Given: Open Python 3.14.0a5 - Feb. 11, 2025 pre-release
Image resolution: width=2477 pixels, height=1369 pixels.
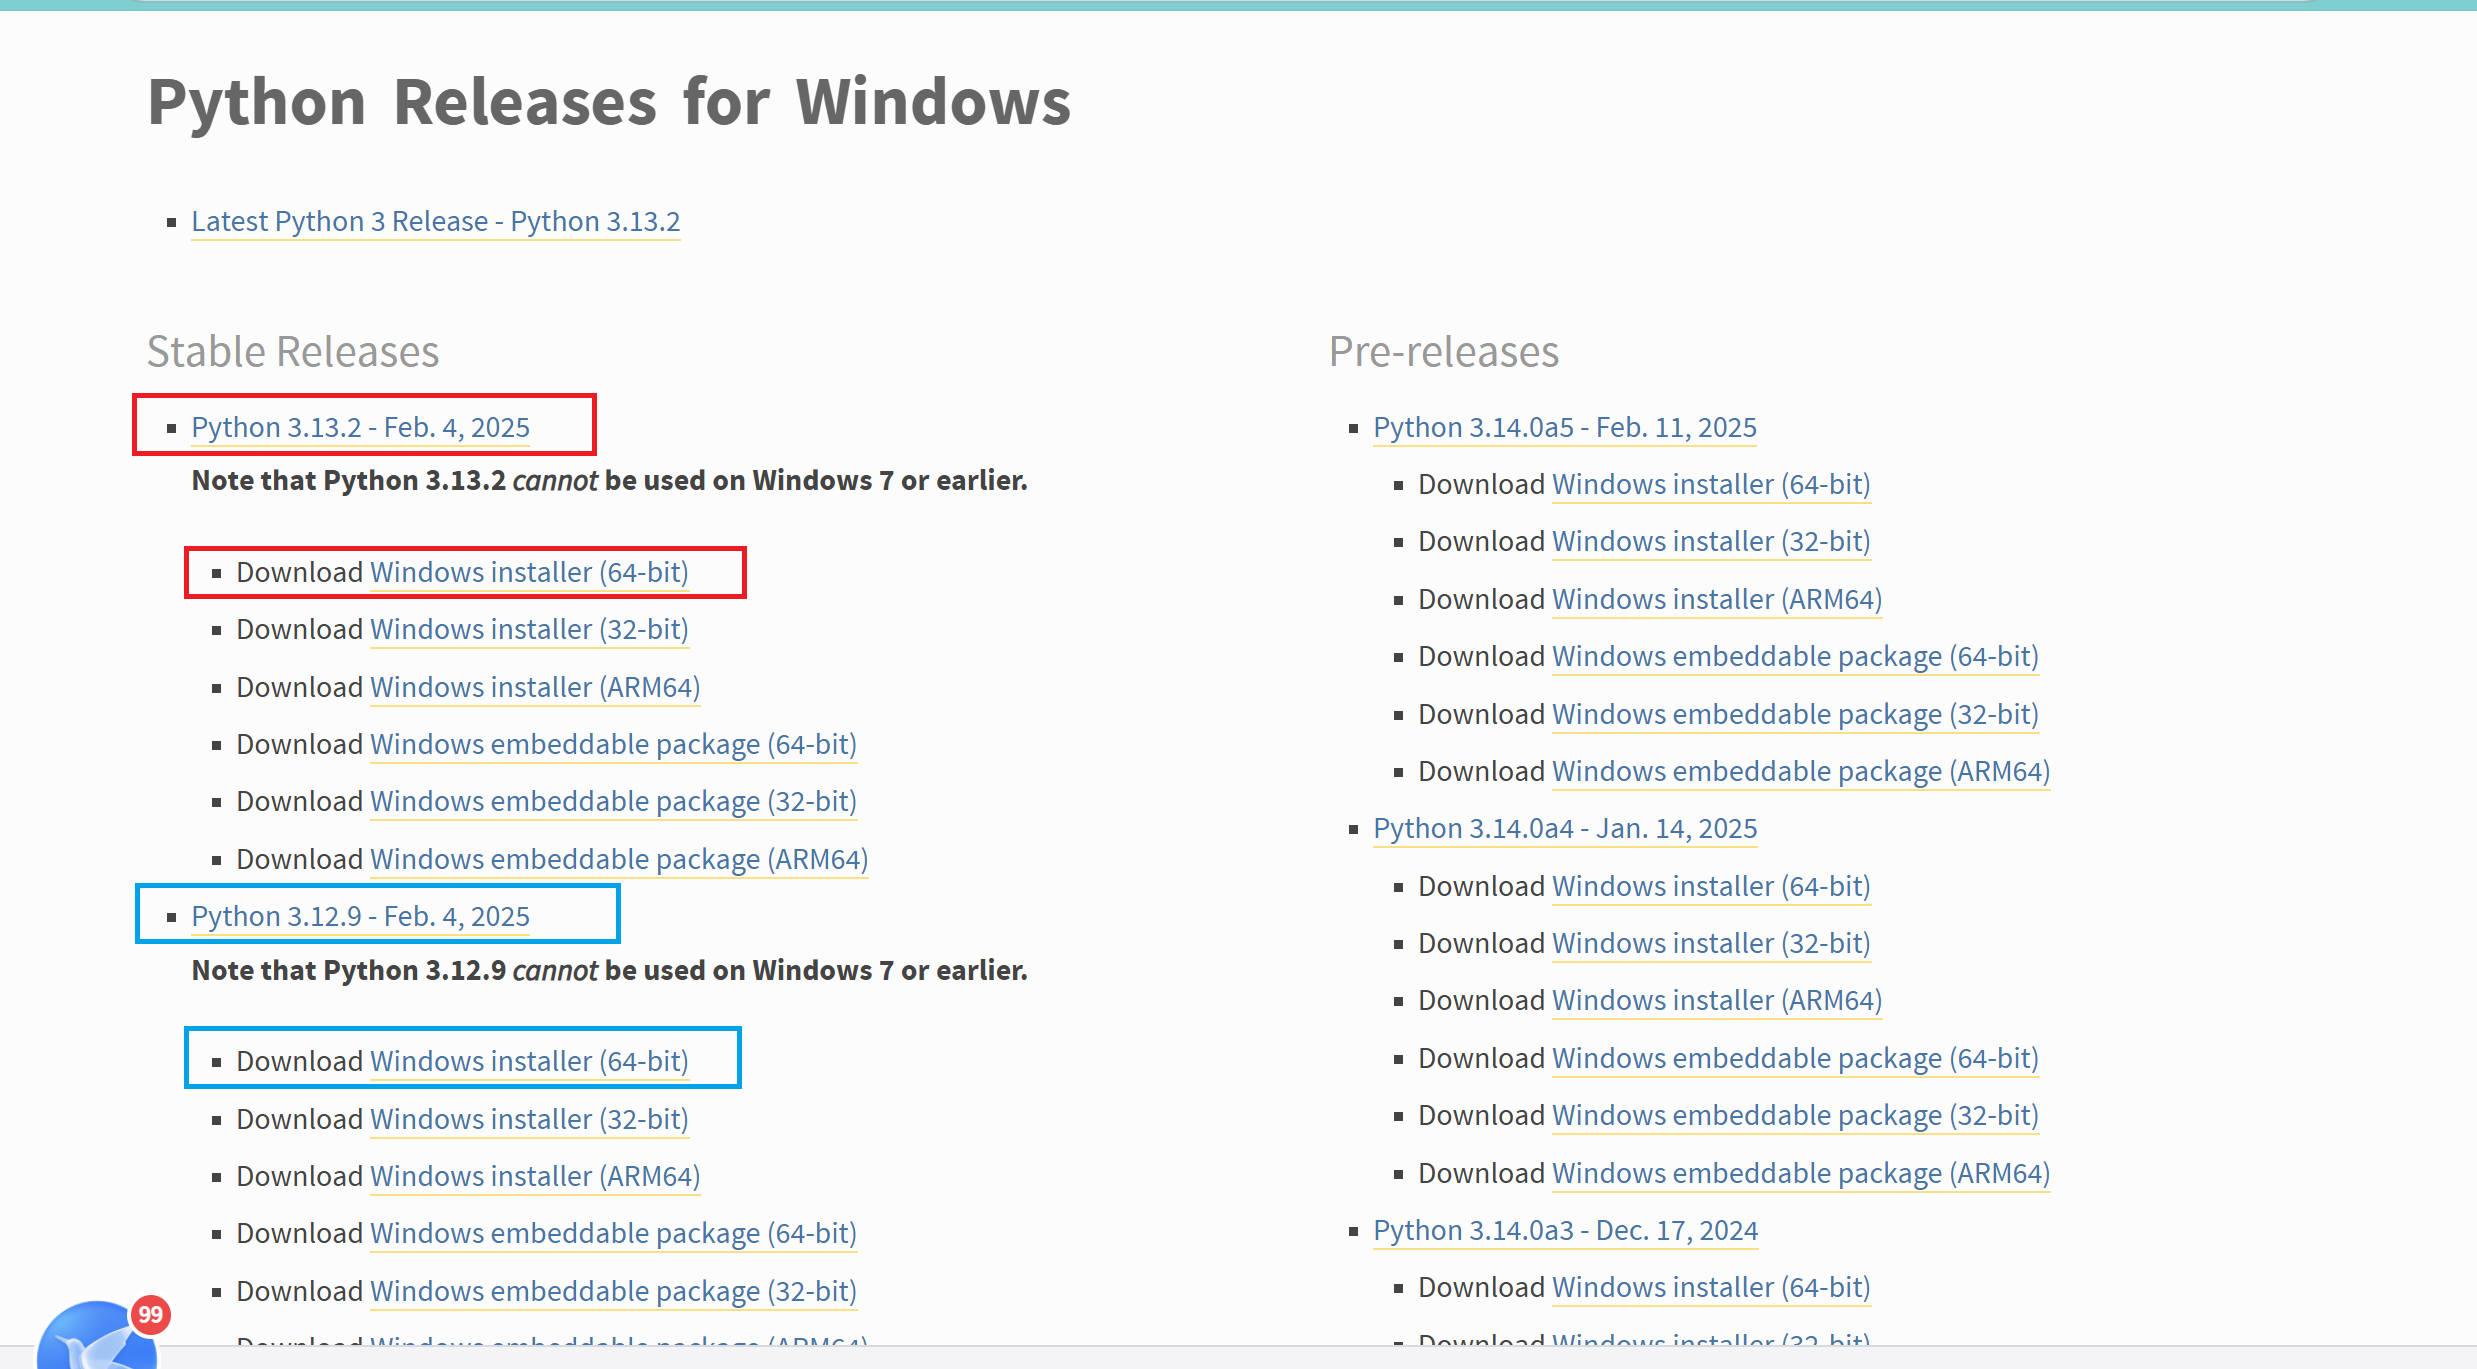Looking at the screenshot, I should (x=1564, y=427).
